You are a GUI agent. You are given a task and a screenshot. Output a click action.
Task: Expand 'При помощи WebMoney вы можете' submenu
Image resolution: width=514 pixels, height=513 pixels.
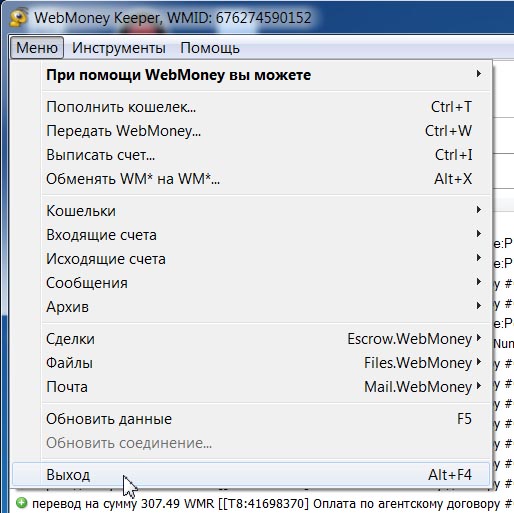pos(251,75)
